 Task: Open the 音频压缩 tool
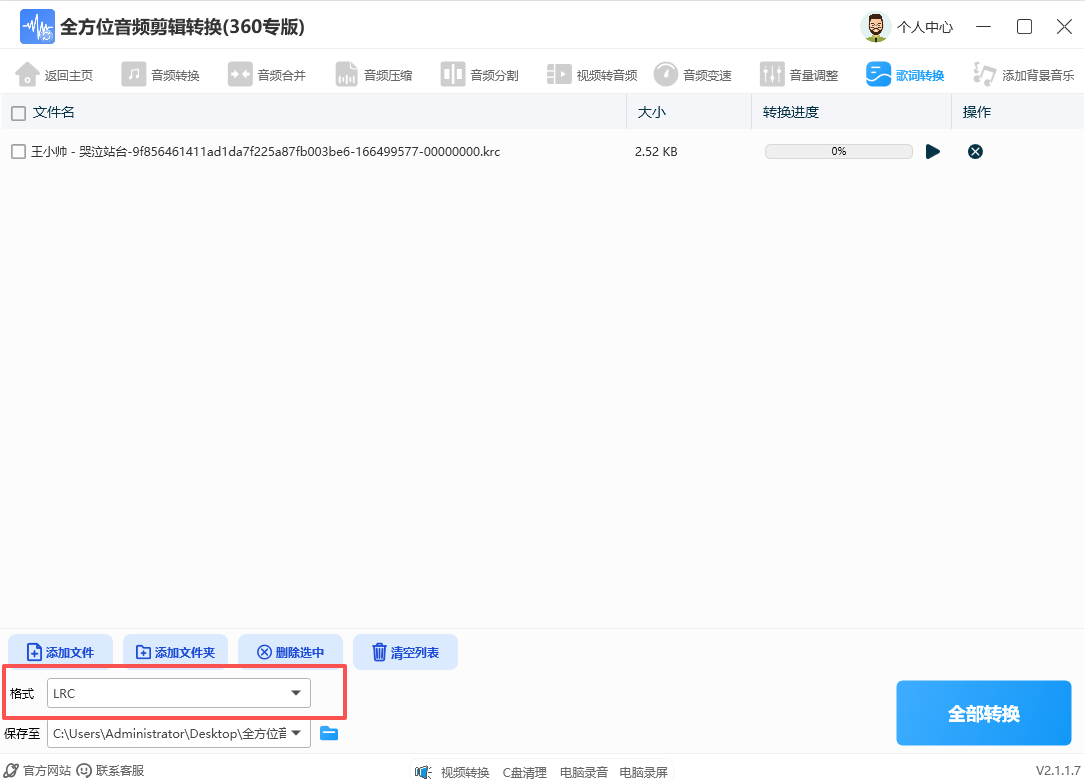(373, 73)
